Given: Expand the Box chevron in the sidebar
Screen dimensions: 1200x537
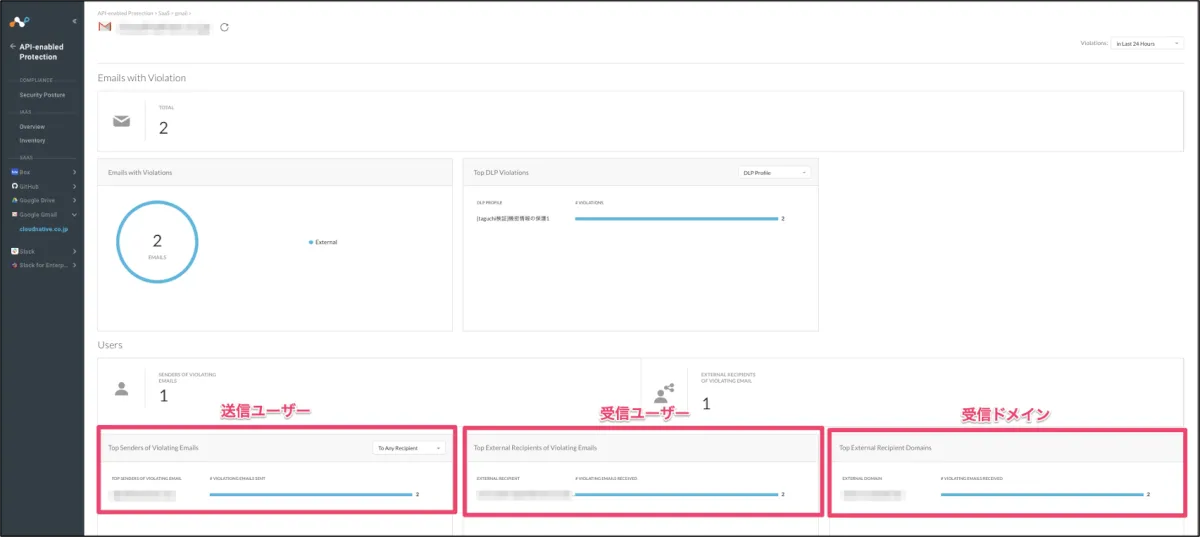Looking at the screenshot, I should pos(74,172).
